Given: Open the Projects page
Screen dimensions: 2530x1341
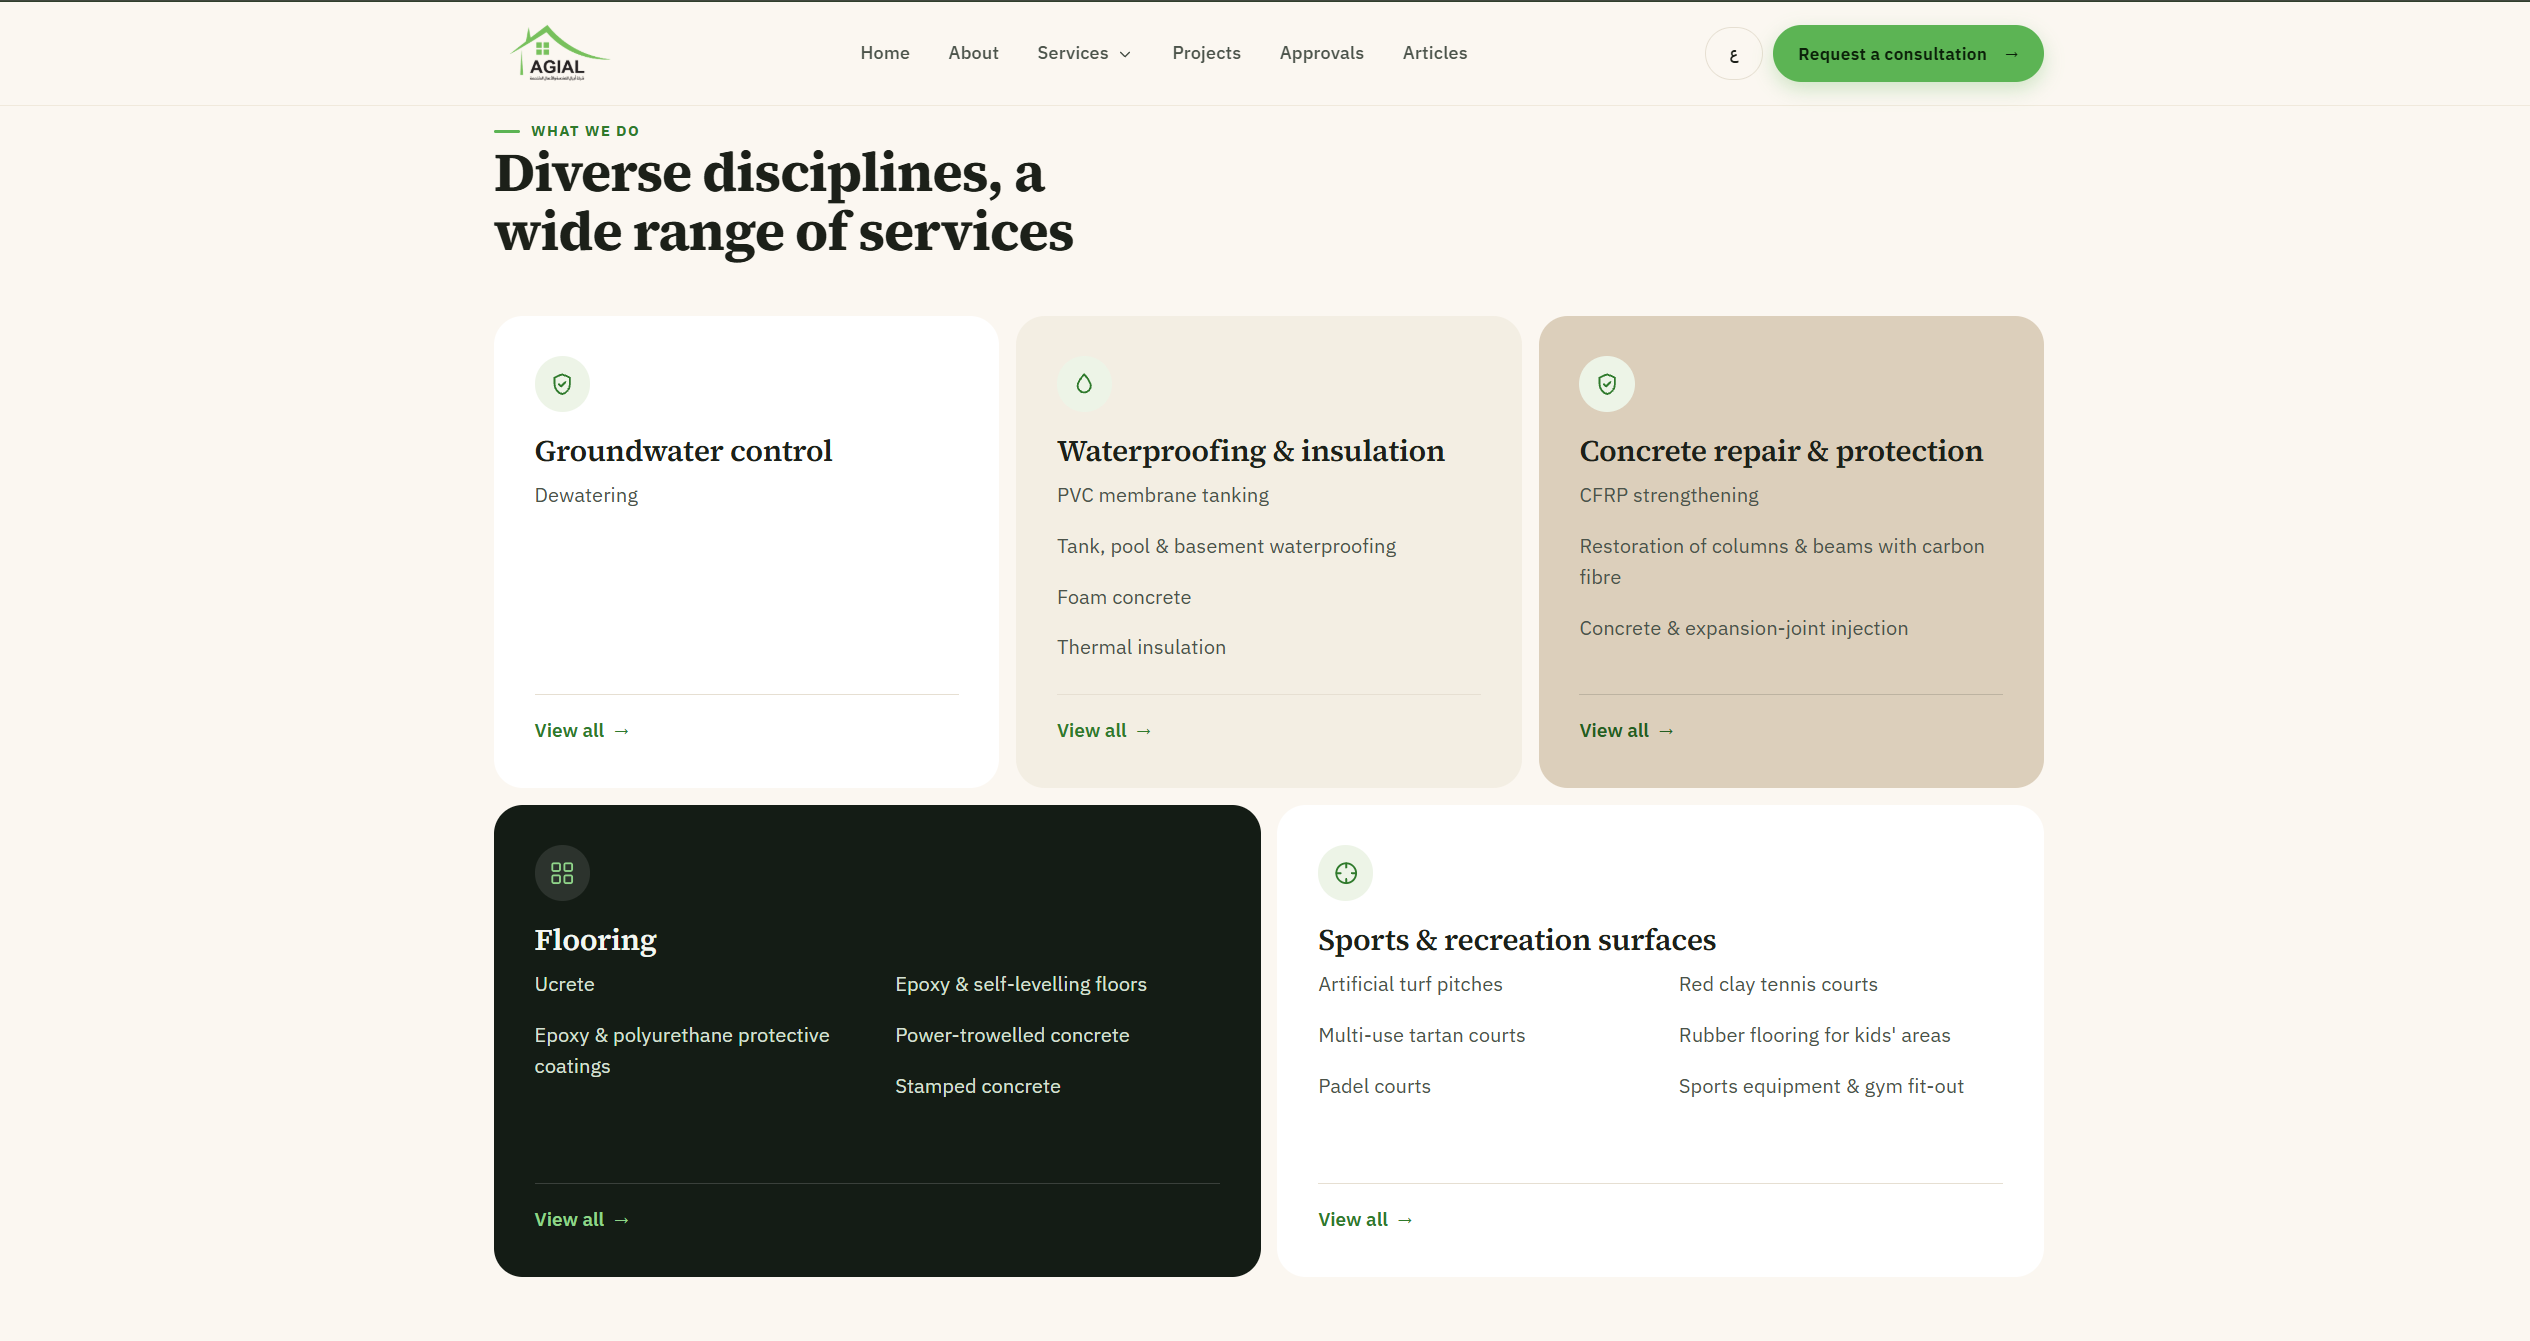Looking at the screenshot, I should pyautogui.click(x=1206, y=53).
